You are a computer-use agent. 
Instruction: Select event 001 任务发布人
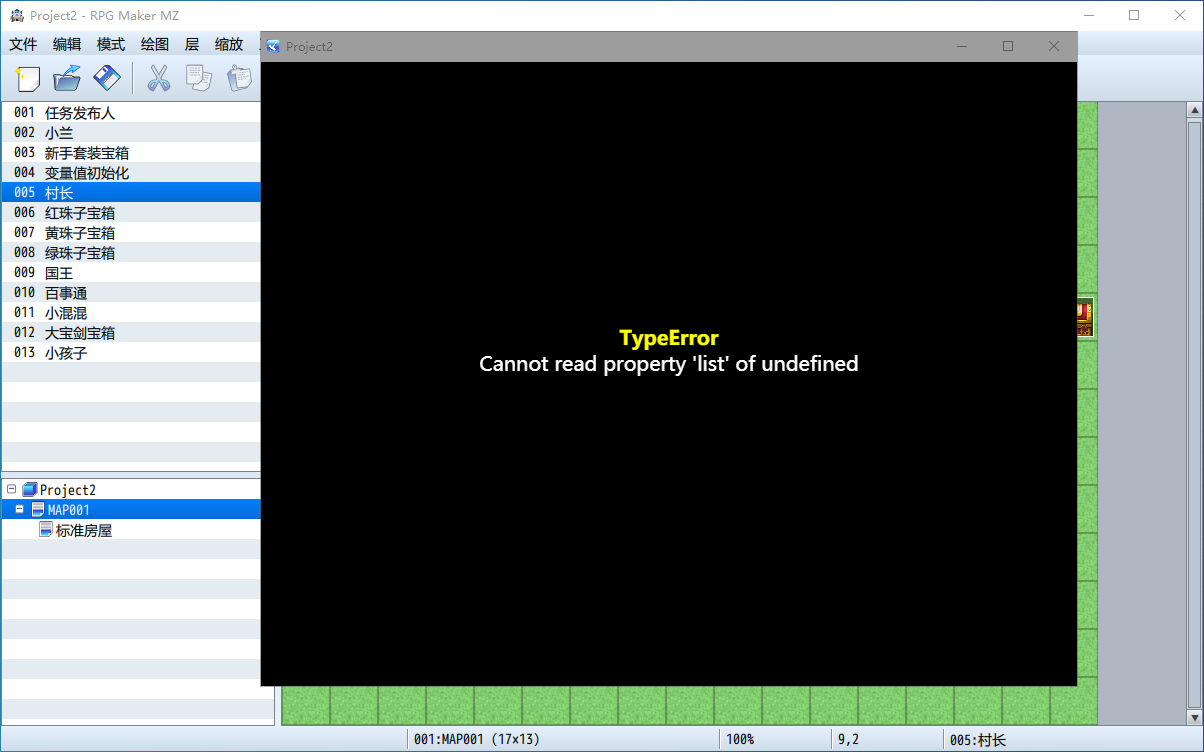131,113
